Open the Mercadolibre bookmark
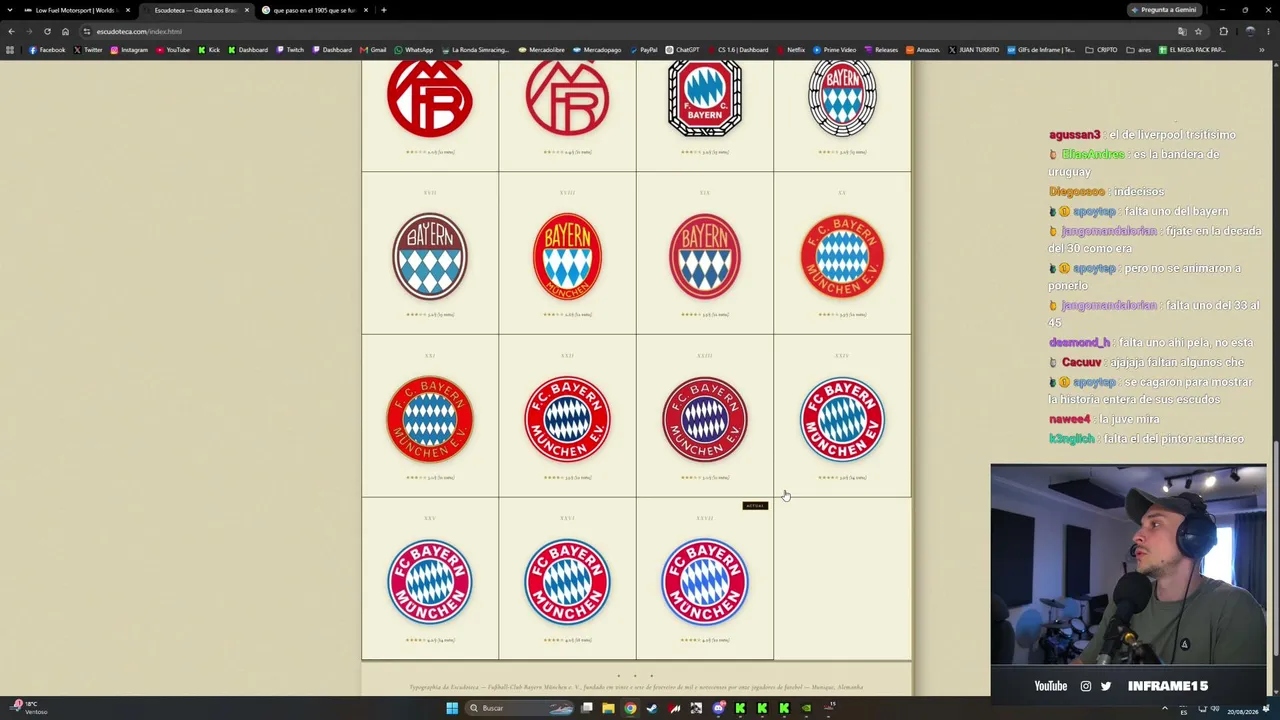This screenshot has width=1280, height=720. point(542,50)
